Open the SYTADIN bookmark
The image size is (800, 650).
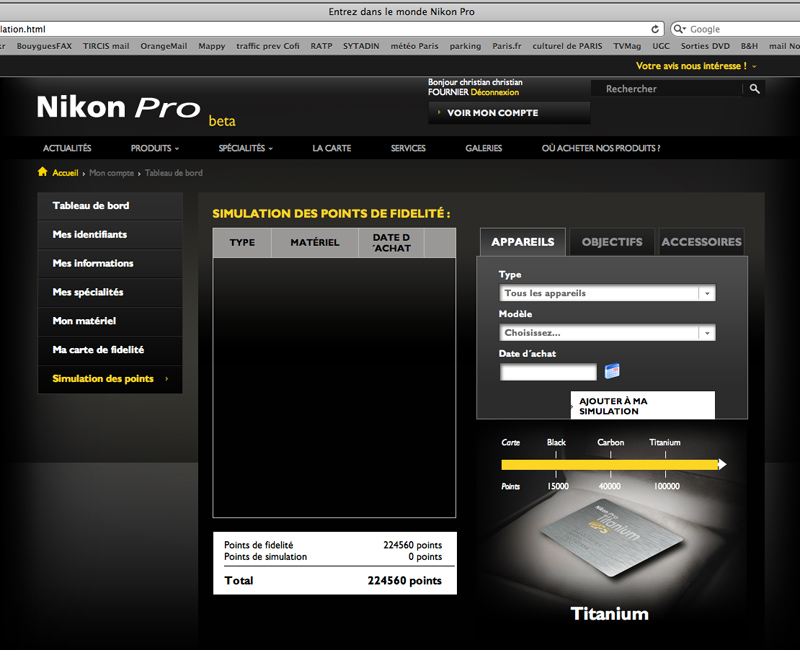click(x=361, y=46)
